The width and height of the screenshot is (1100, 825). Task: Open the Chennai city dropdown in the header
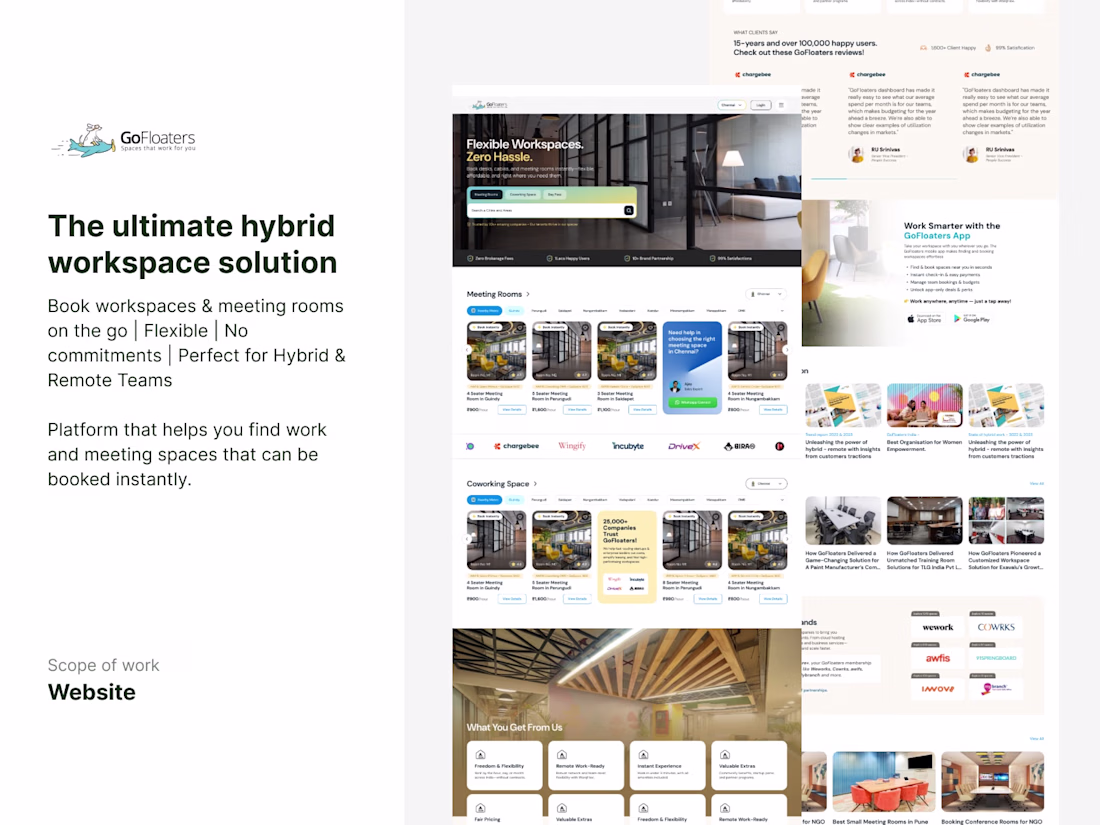[x=732, y=105]
